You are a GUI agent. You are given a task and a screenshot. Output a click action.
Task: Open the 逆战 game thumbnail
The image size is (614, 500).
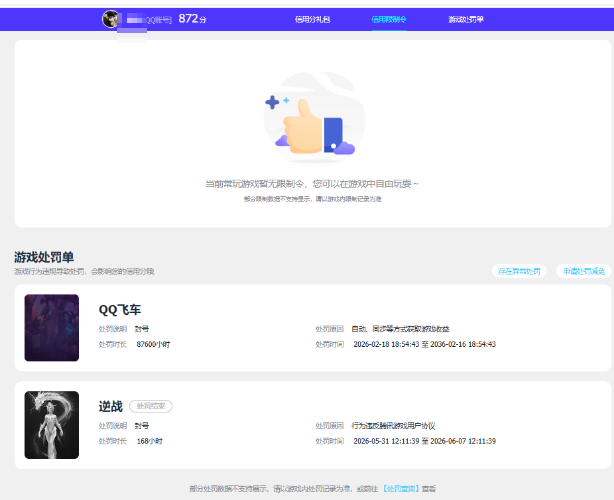click(x=52, y=425)
